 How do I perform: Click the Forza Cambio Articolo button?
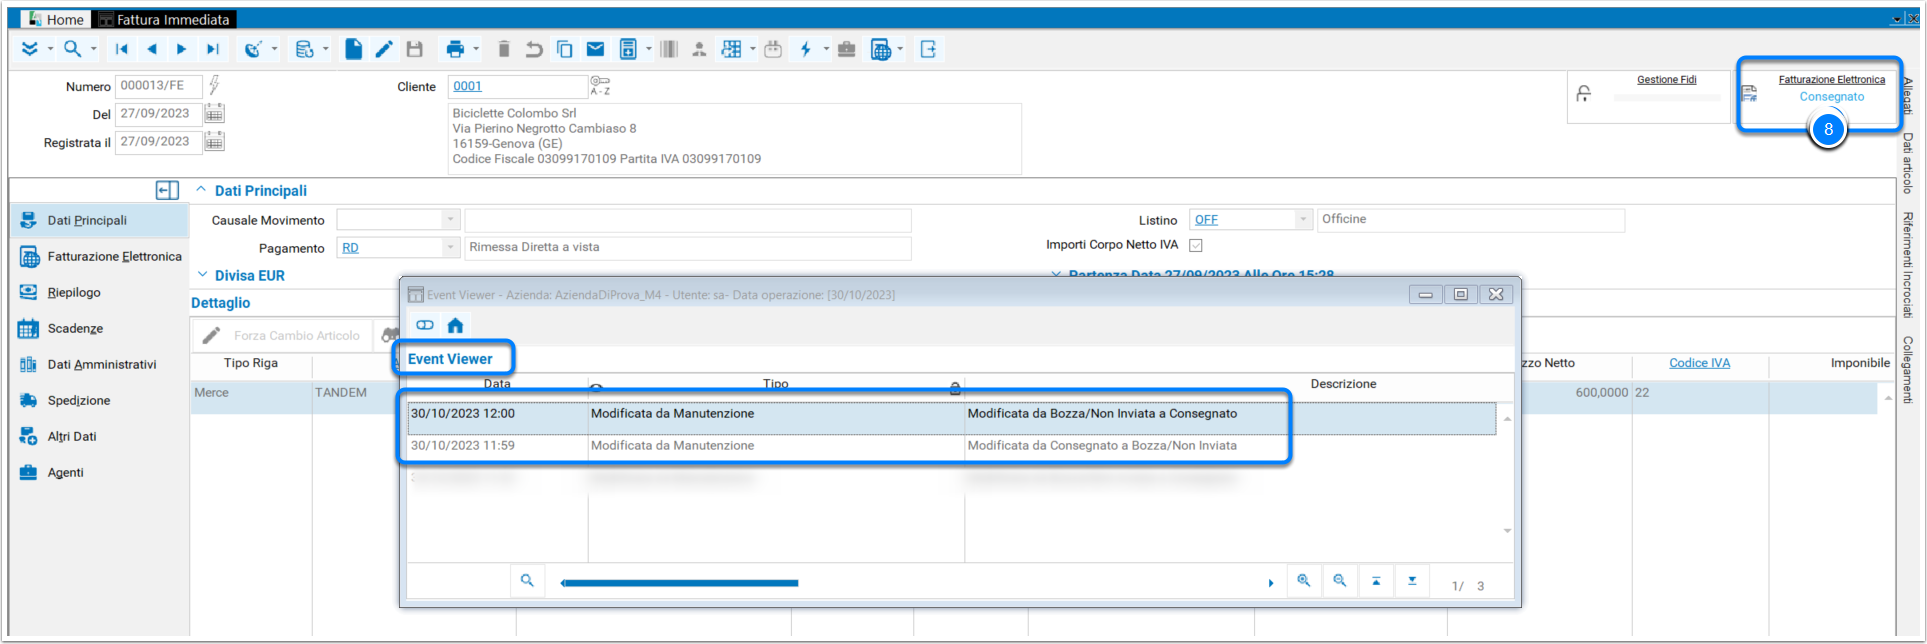point(282,336)
